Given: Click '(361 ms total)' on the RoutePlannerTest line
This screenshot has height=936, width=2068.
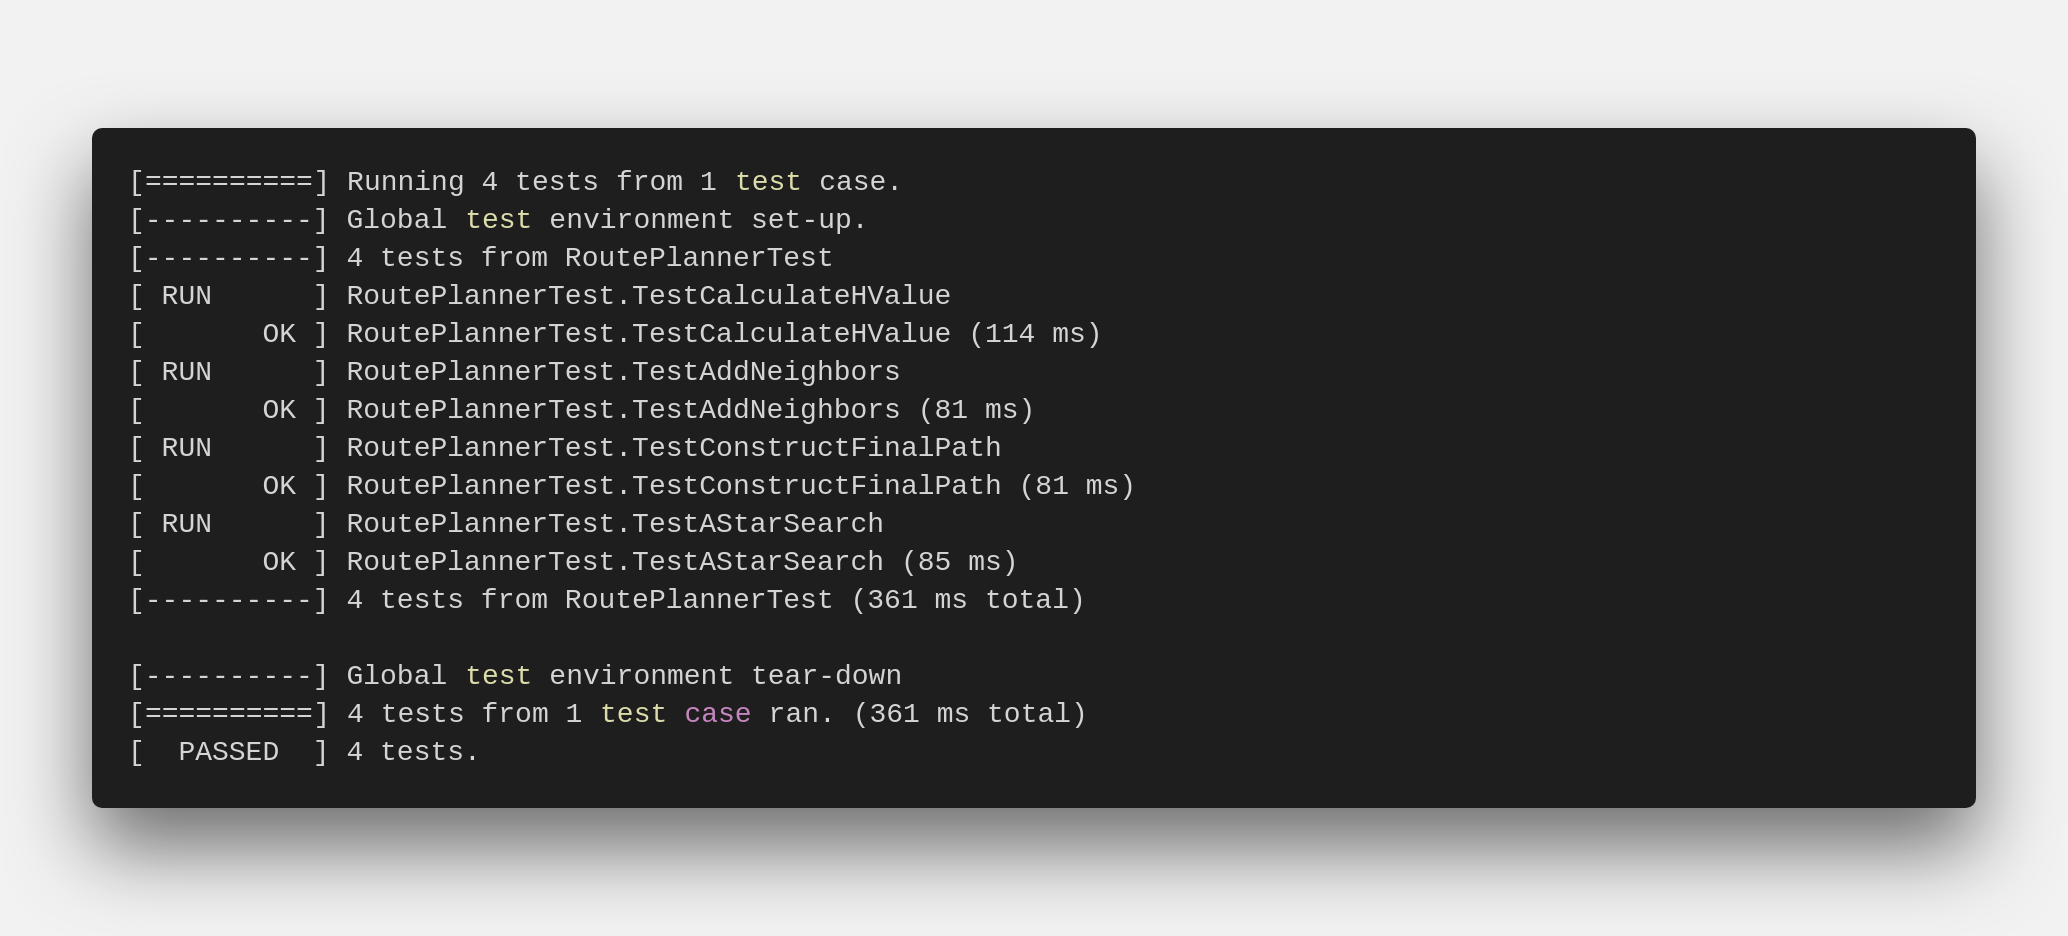Looking at the screenshot, I should [967, 600].
